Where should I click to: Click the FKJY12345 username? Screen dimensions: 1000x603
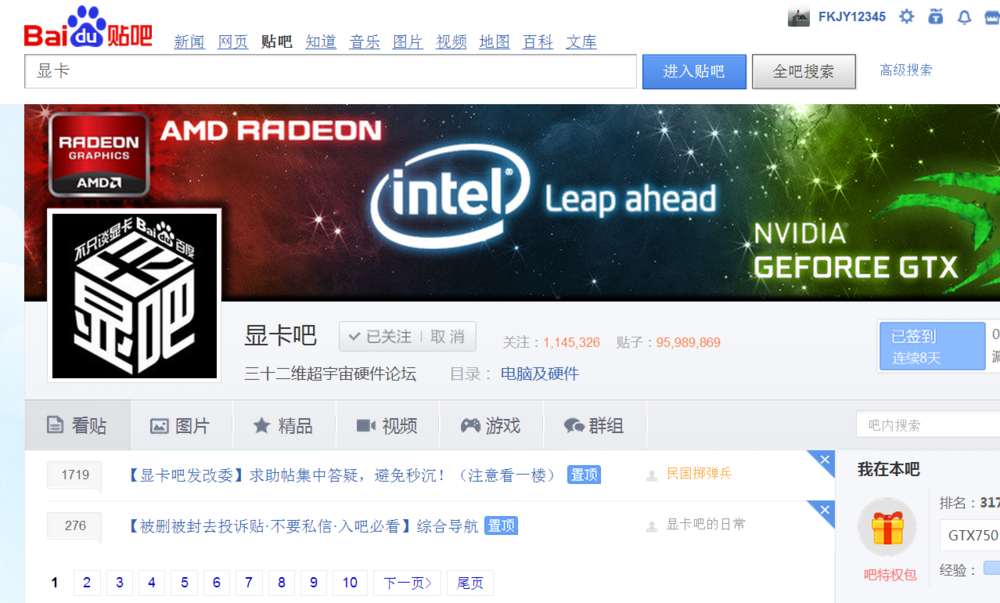(852, 17)
